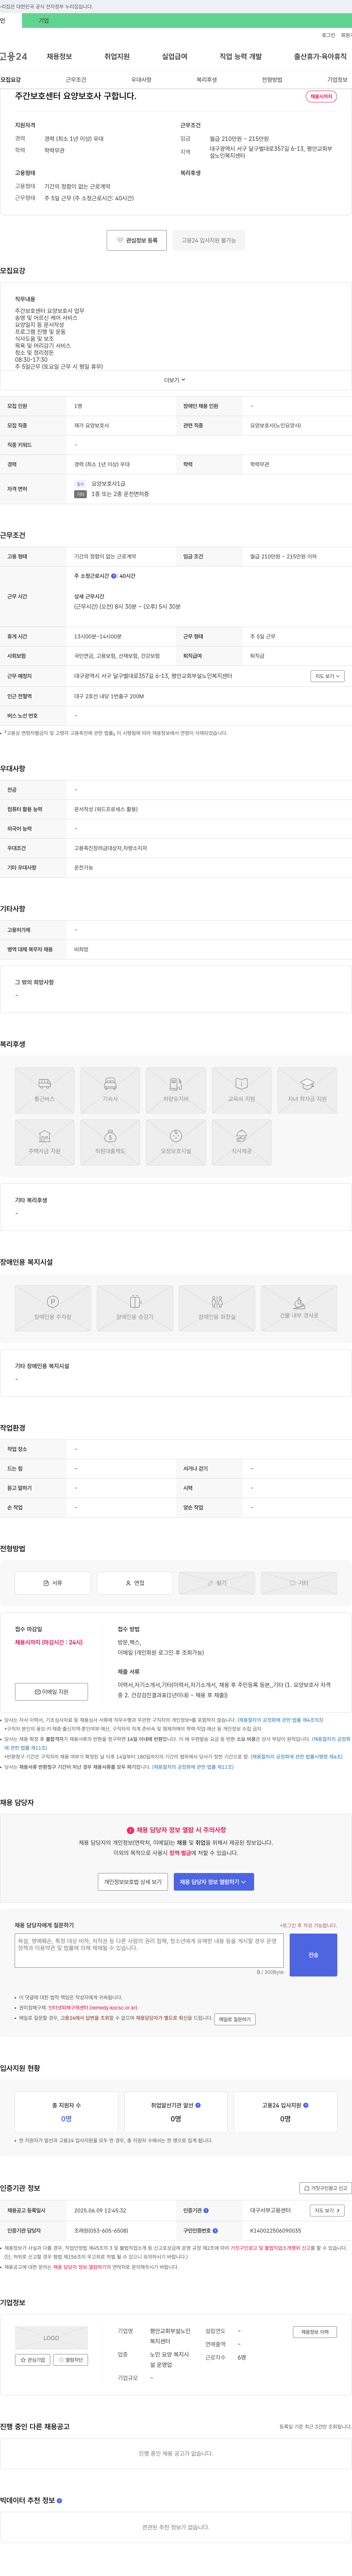Switch to the 우대사항 tab
This screenshot has height=2576, width=352.
[x=141, y=80]
